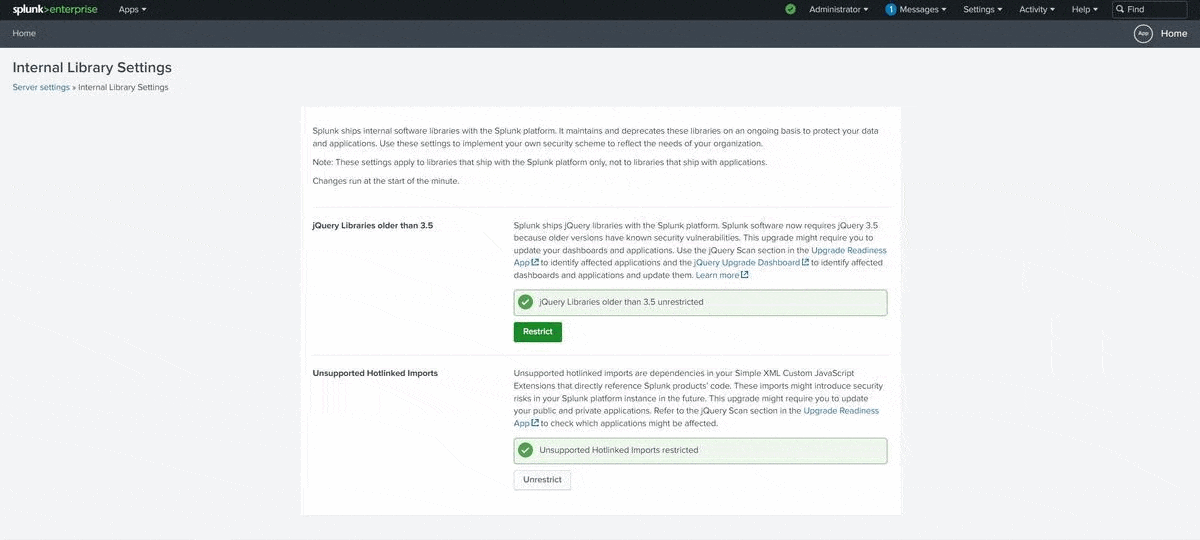The width and height of the screenshot is (1200, 540).
Task: Click inside the Find search field
Action: (1155, 9)
